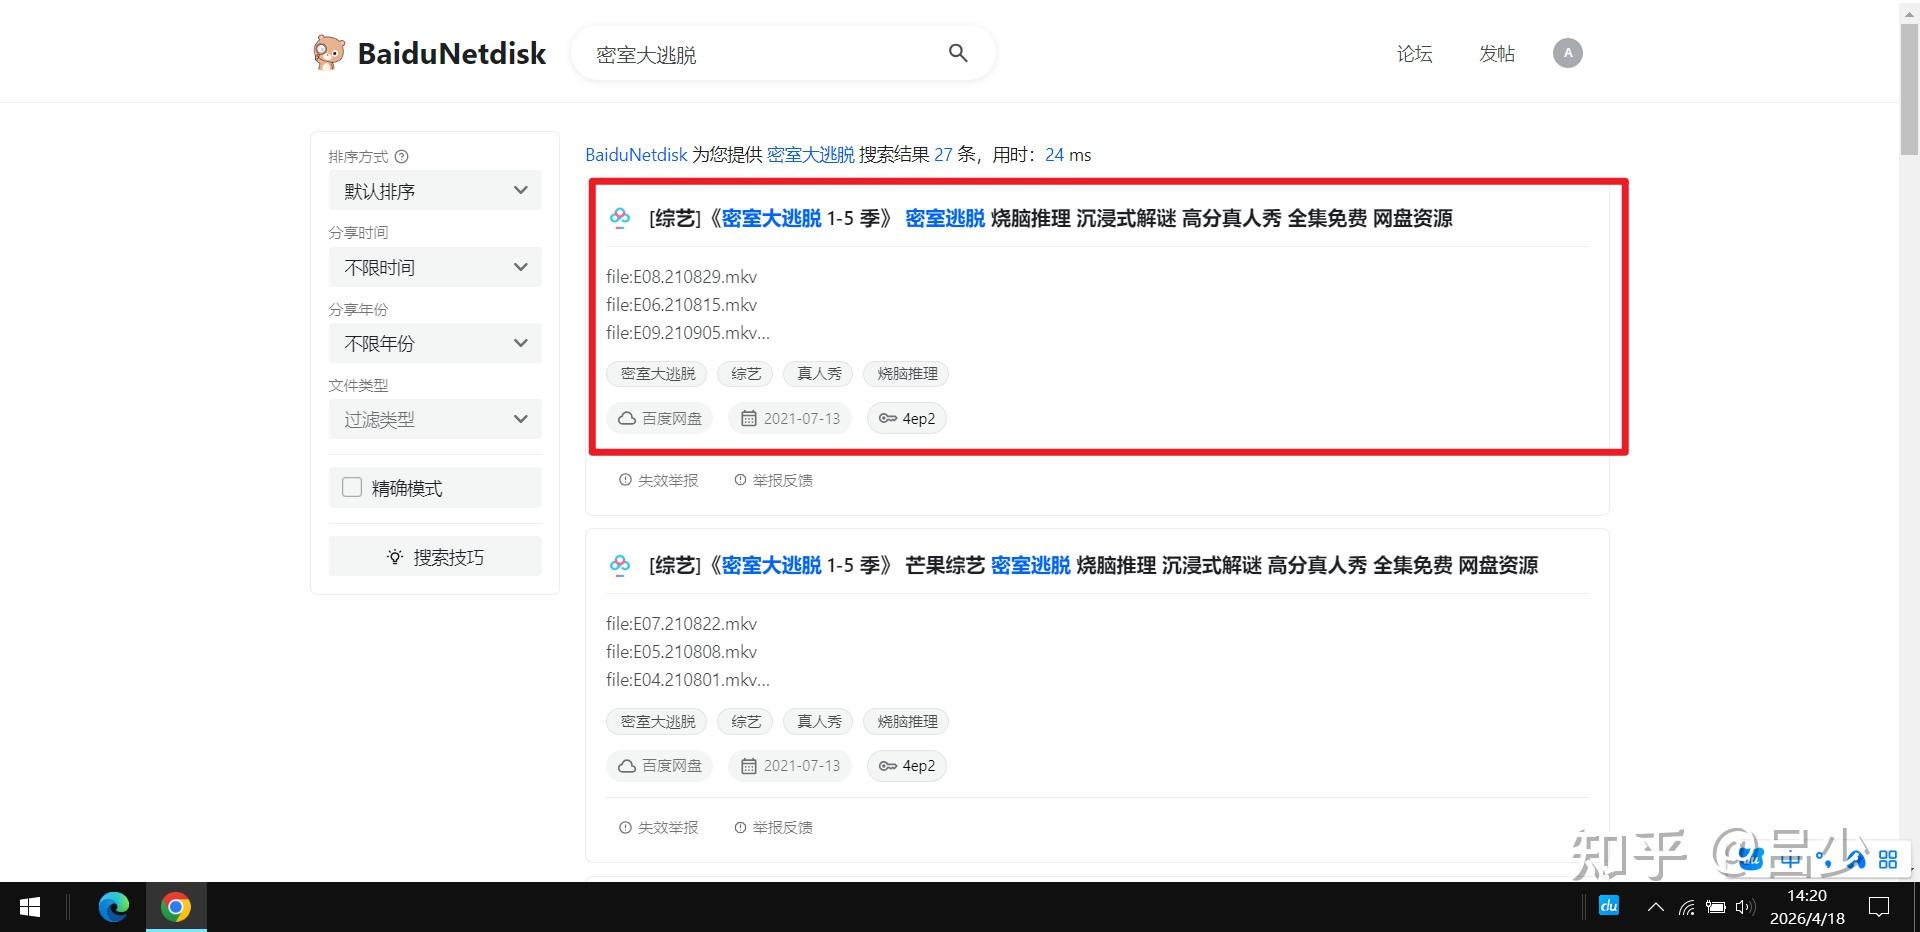This screenshot has height=932, width=1920.
Task: Click the 密室大逃脱 tag in the E08.210829.mkv result
Action: (x=657, y=374)
